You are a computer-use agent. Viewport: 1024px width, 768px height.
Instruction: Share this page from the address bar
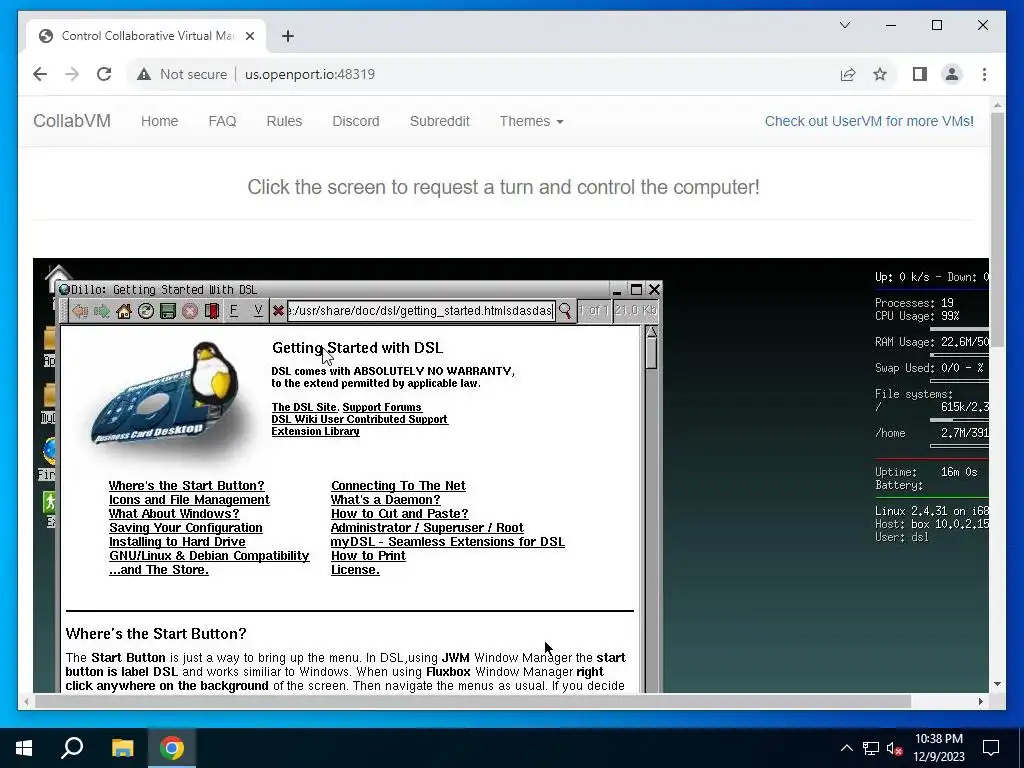[x=848, y=74]
